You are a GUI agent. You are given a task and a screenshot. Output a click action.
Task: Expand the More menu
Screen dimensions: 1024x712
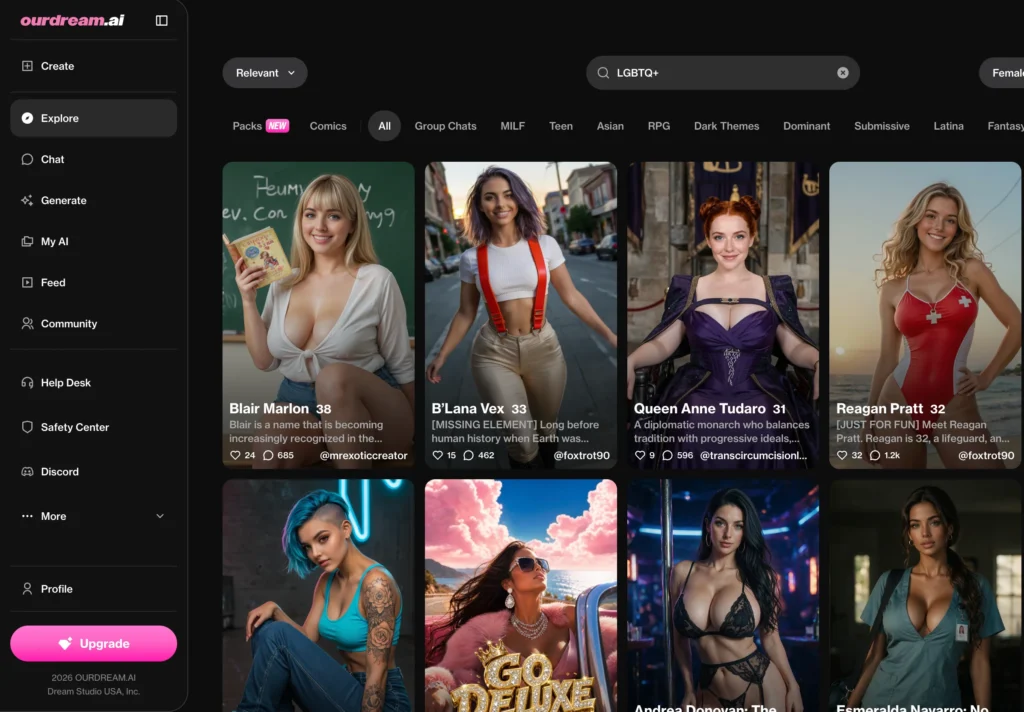pyautogui.click(x=93, y=516)
